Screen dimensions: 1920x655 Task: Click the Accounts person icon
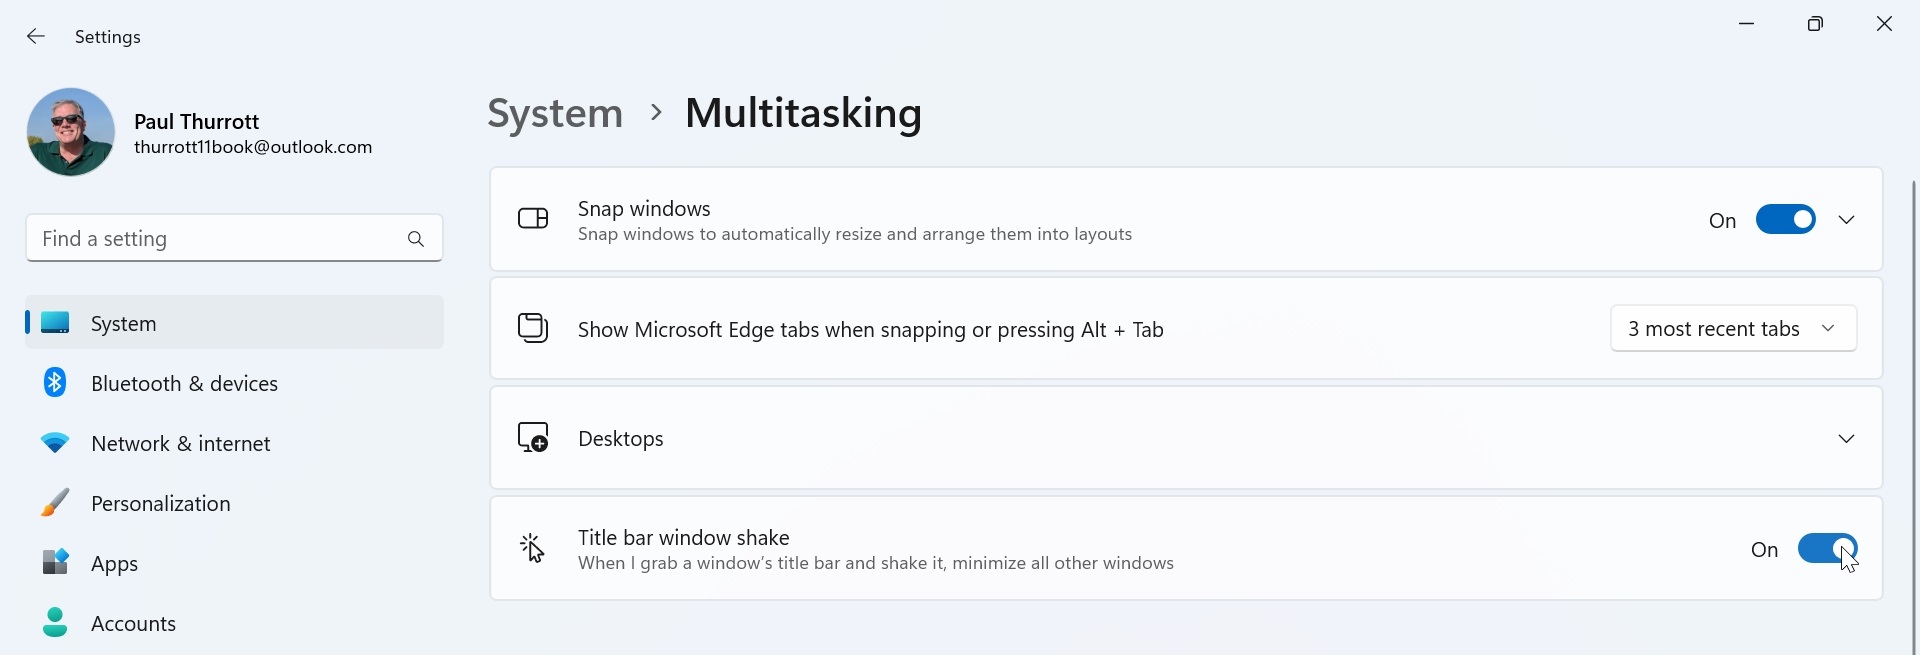coord(55,623)
